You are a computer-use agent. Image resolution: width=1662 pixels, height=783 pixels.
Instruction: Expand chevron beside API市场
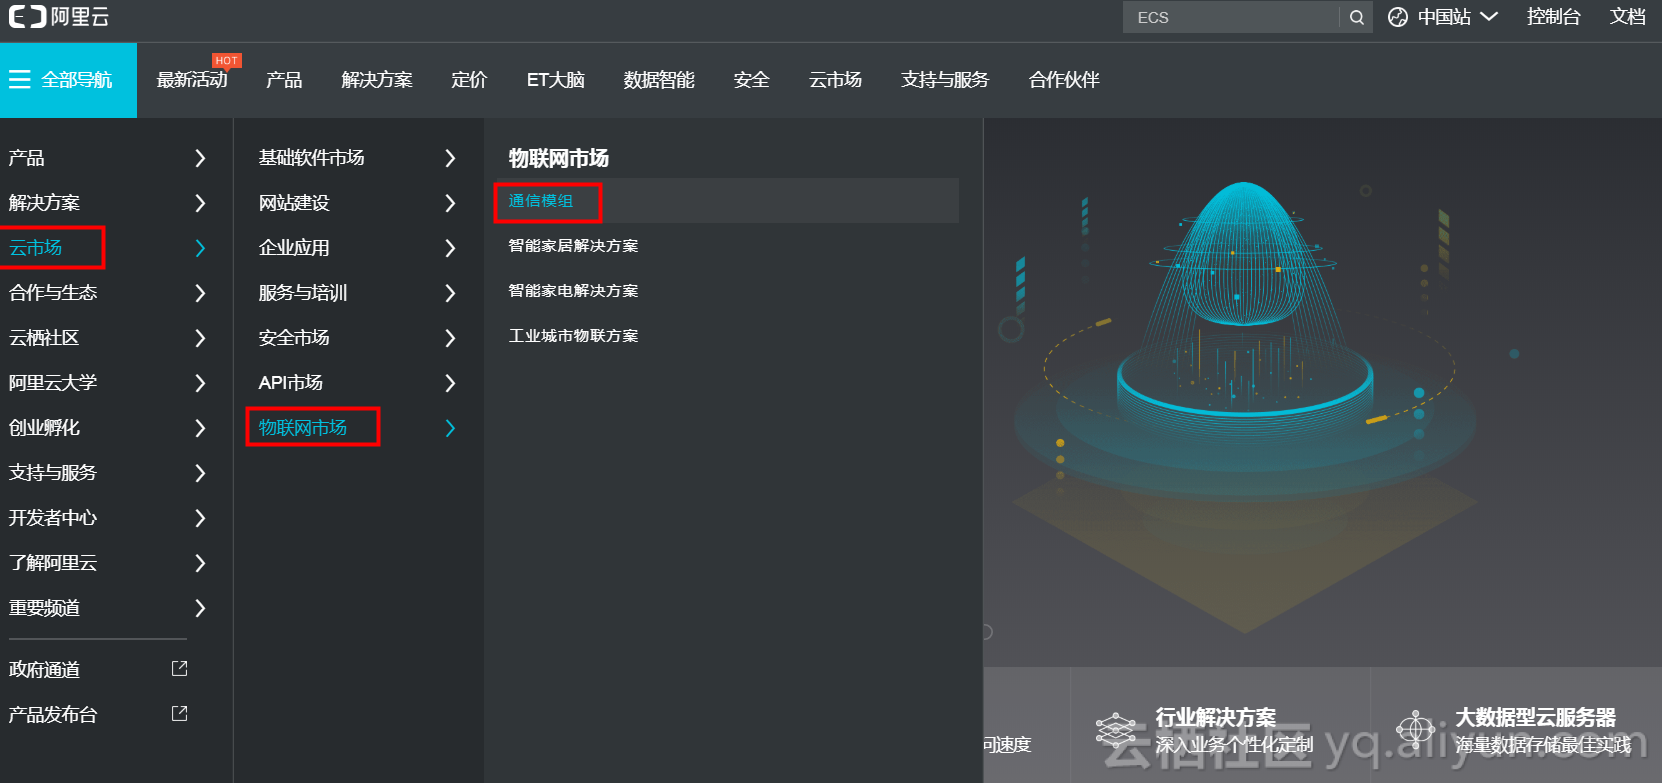tap(450, 383)
